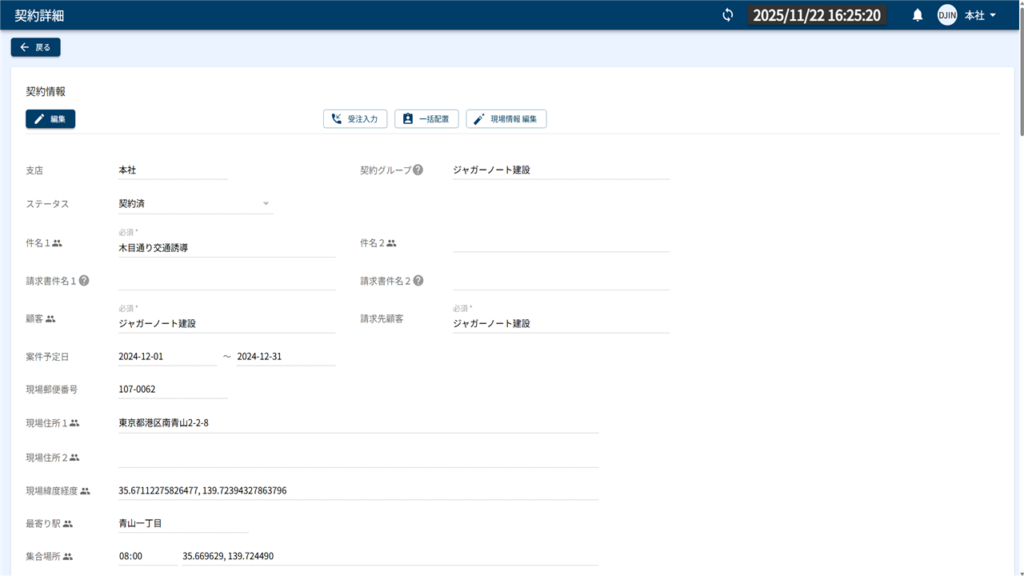1024x576 pixels.
Task: Click the empty 現場住所2 field
Action: point(359,457)
